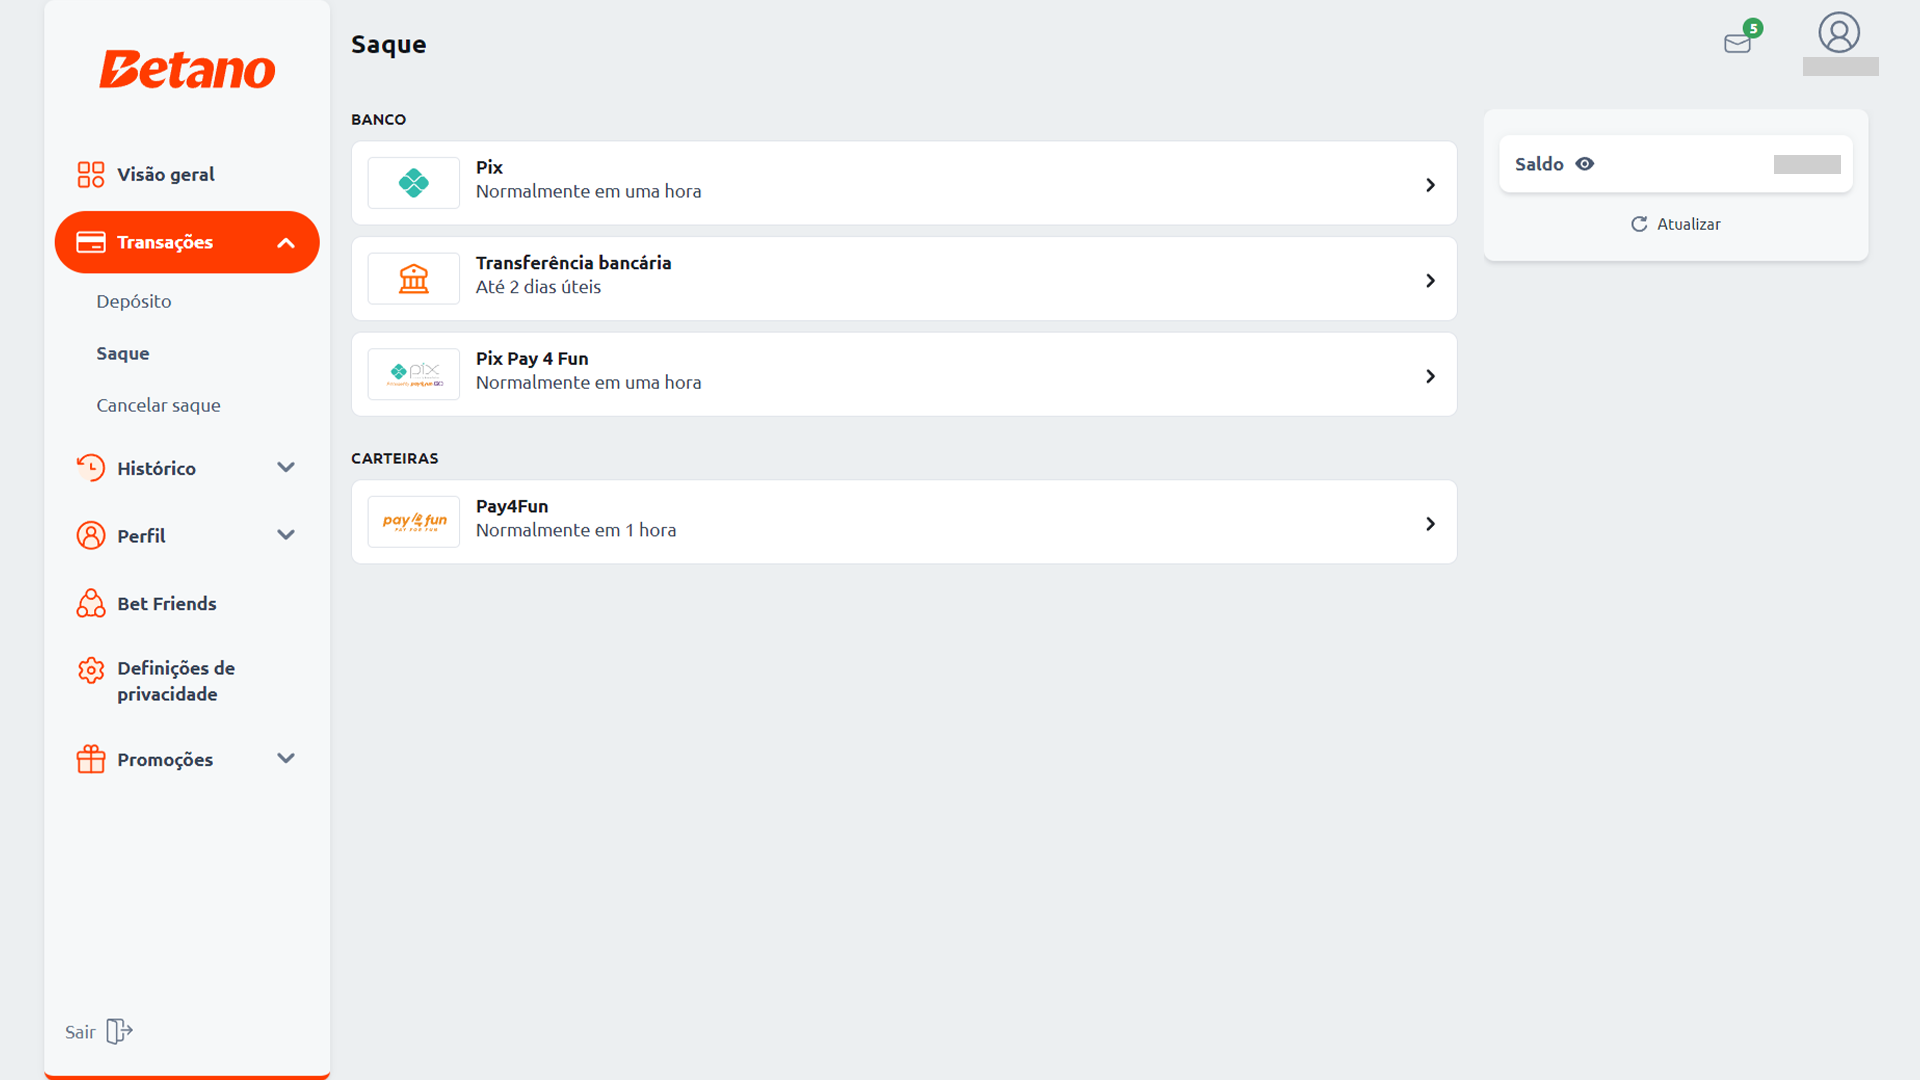
Task: Toggle balance visibility eye icon
Action: (x=1585, y=164)
